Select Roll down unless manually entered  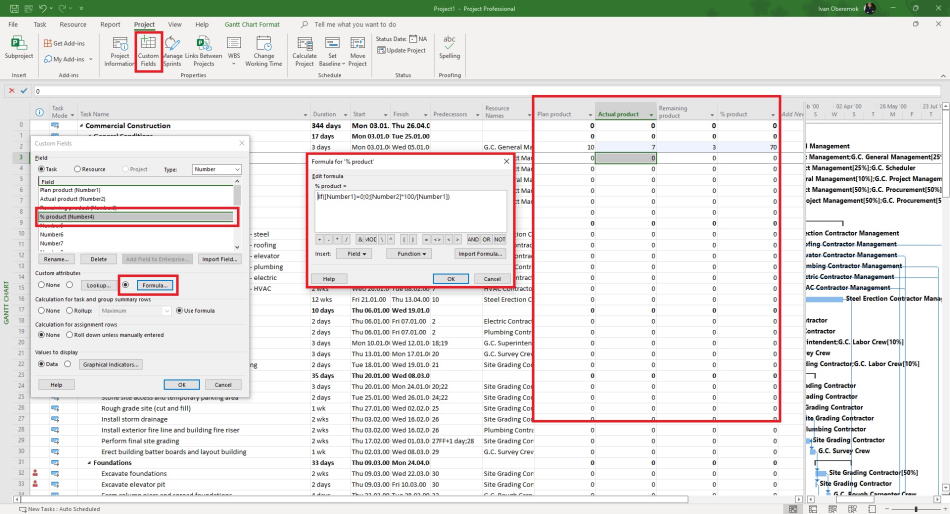click(70, 335)
